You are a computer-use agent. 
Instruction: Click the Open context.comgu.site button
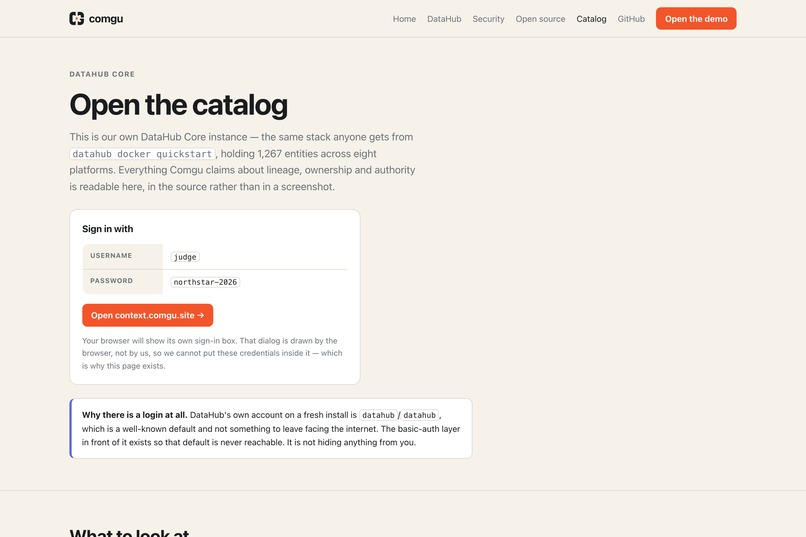148,315
